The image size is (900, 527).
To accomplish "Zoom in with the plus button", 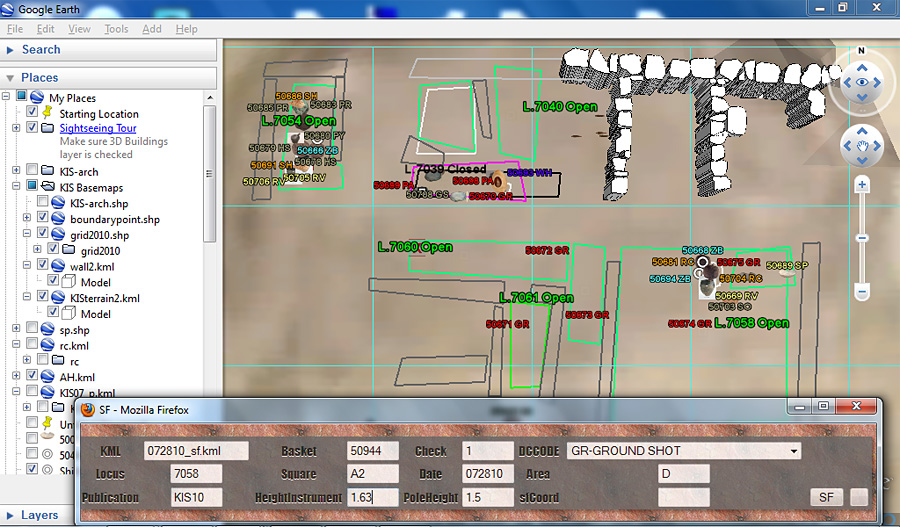I will click(862, 185).
